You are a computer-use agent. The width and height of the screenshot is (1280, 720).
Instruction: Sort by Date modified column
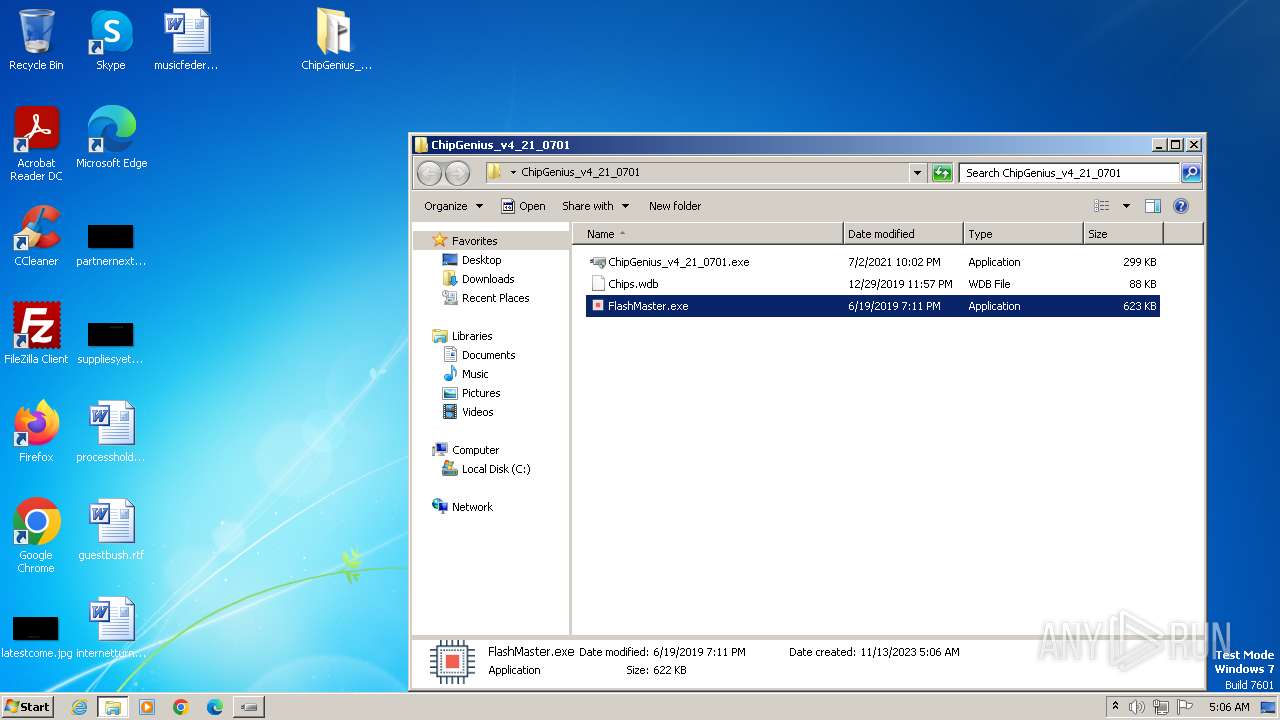pos(903,234)
